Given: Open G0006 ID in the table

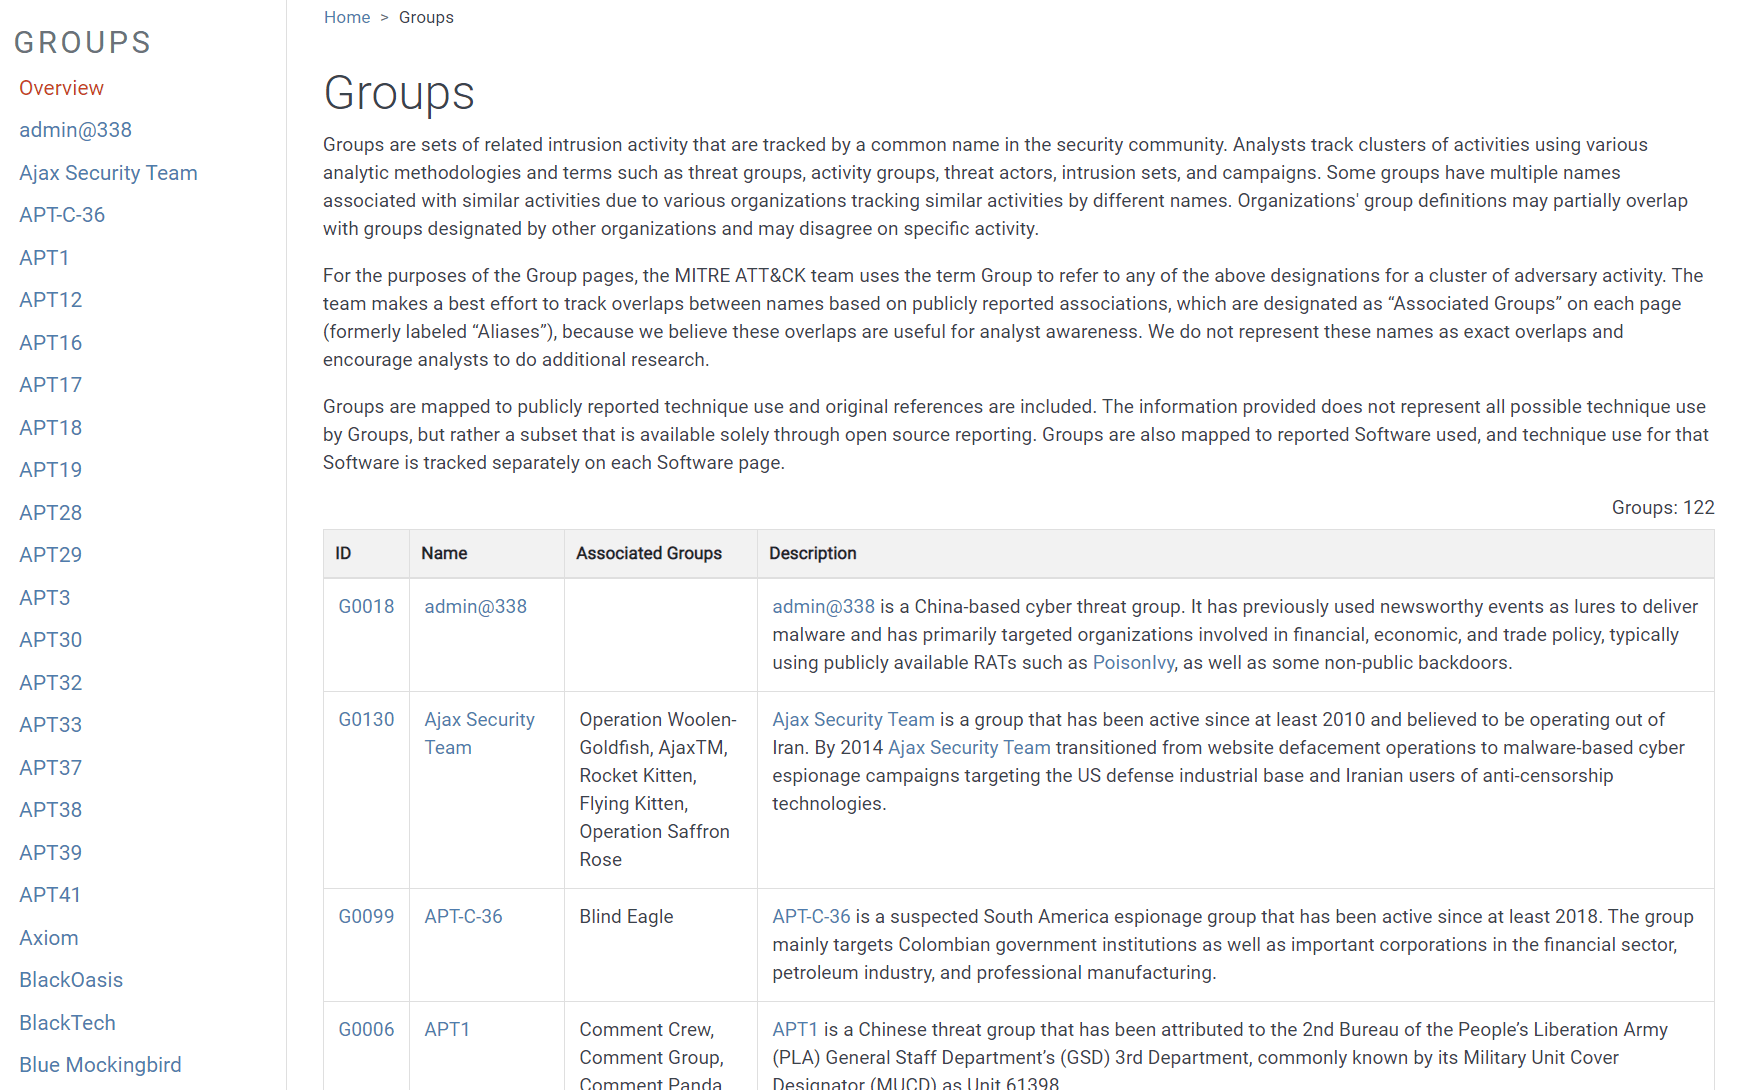Looking at the screenshot, I should click(366, 1029).
